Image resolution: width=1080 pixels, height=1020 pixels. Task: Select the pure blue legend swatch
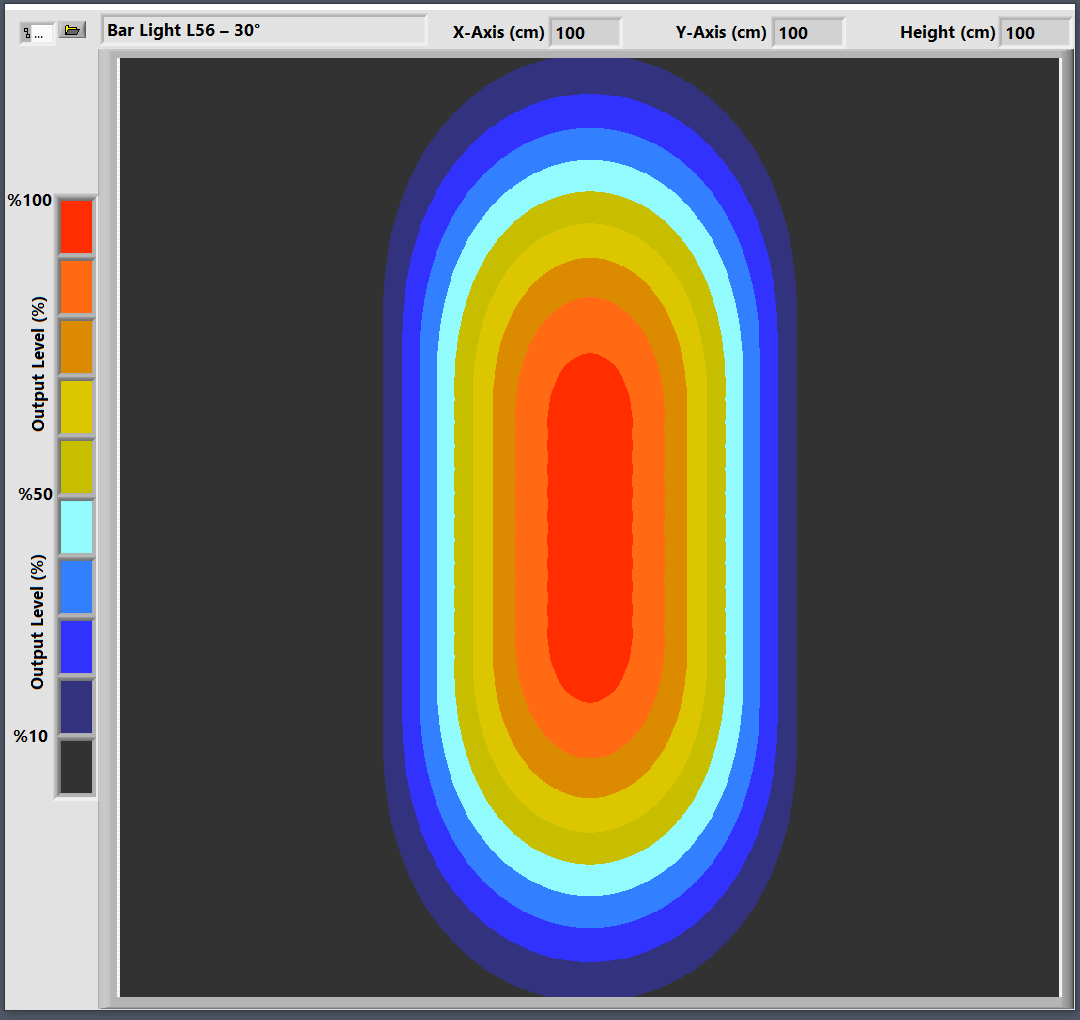click(x=76, y=647)
